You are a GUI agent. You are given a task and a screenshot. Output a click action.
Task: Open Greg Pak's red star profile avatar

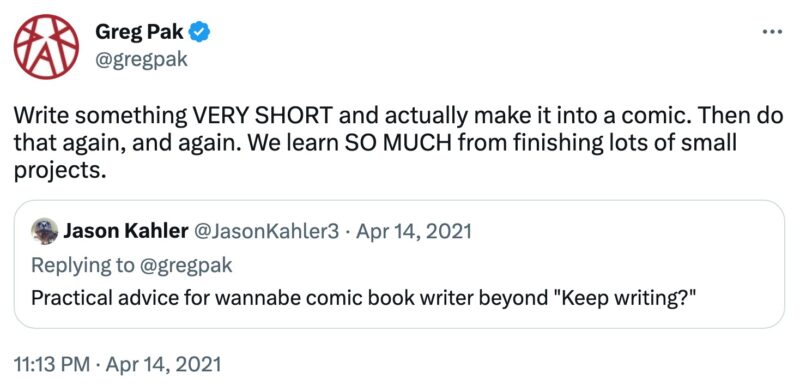46,46
